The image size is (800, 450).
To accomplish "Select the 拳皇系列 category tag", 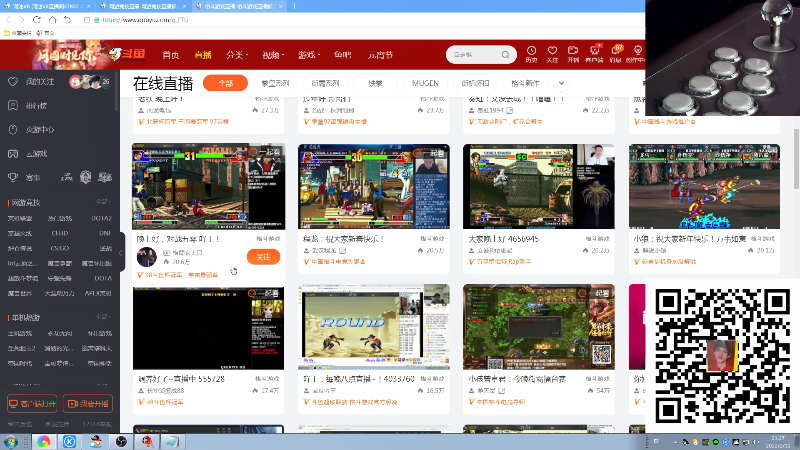I will 276,83.
